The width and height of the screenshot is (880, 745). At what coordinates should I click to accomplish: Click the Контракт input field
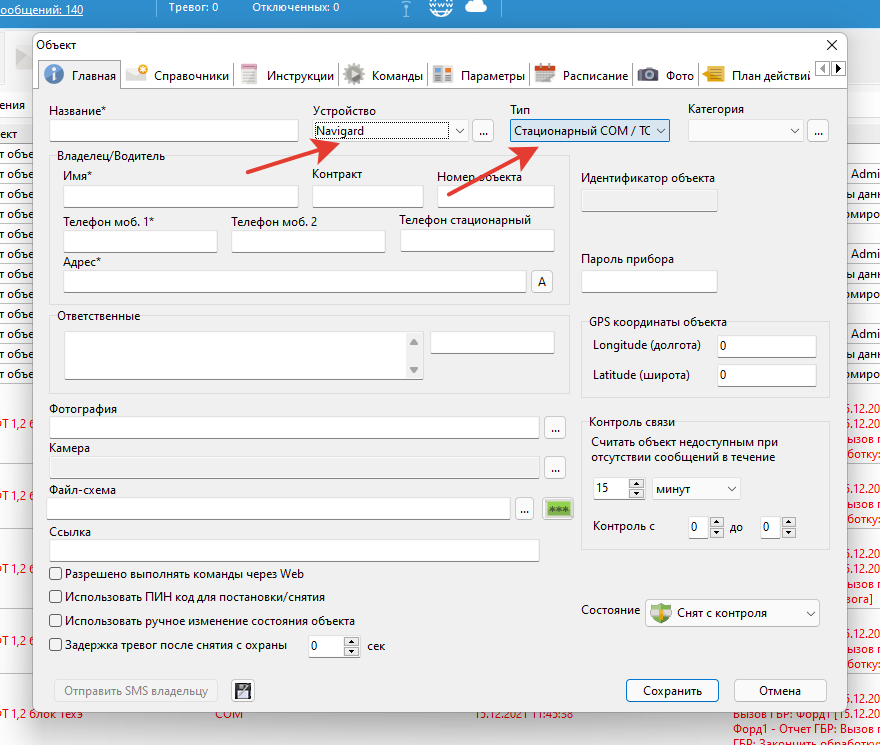click(x=368, y=196)
